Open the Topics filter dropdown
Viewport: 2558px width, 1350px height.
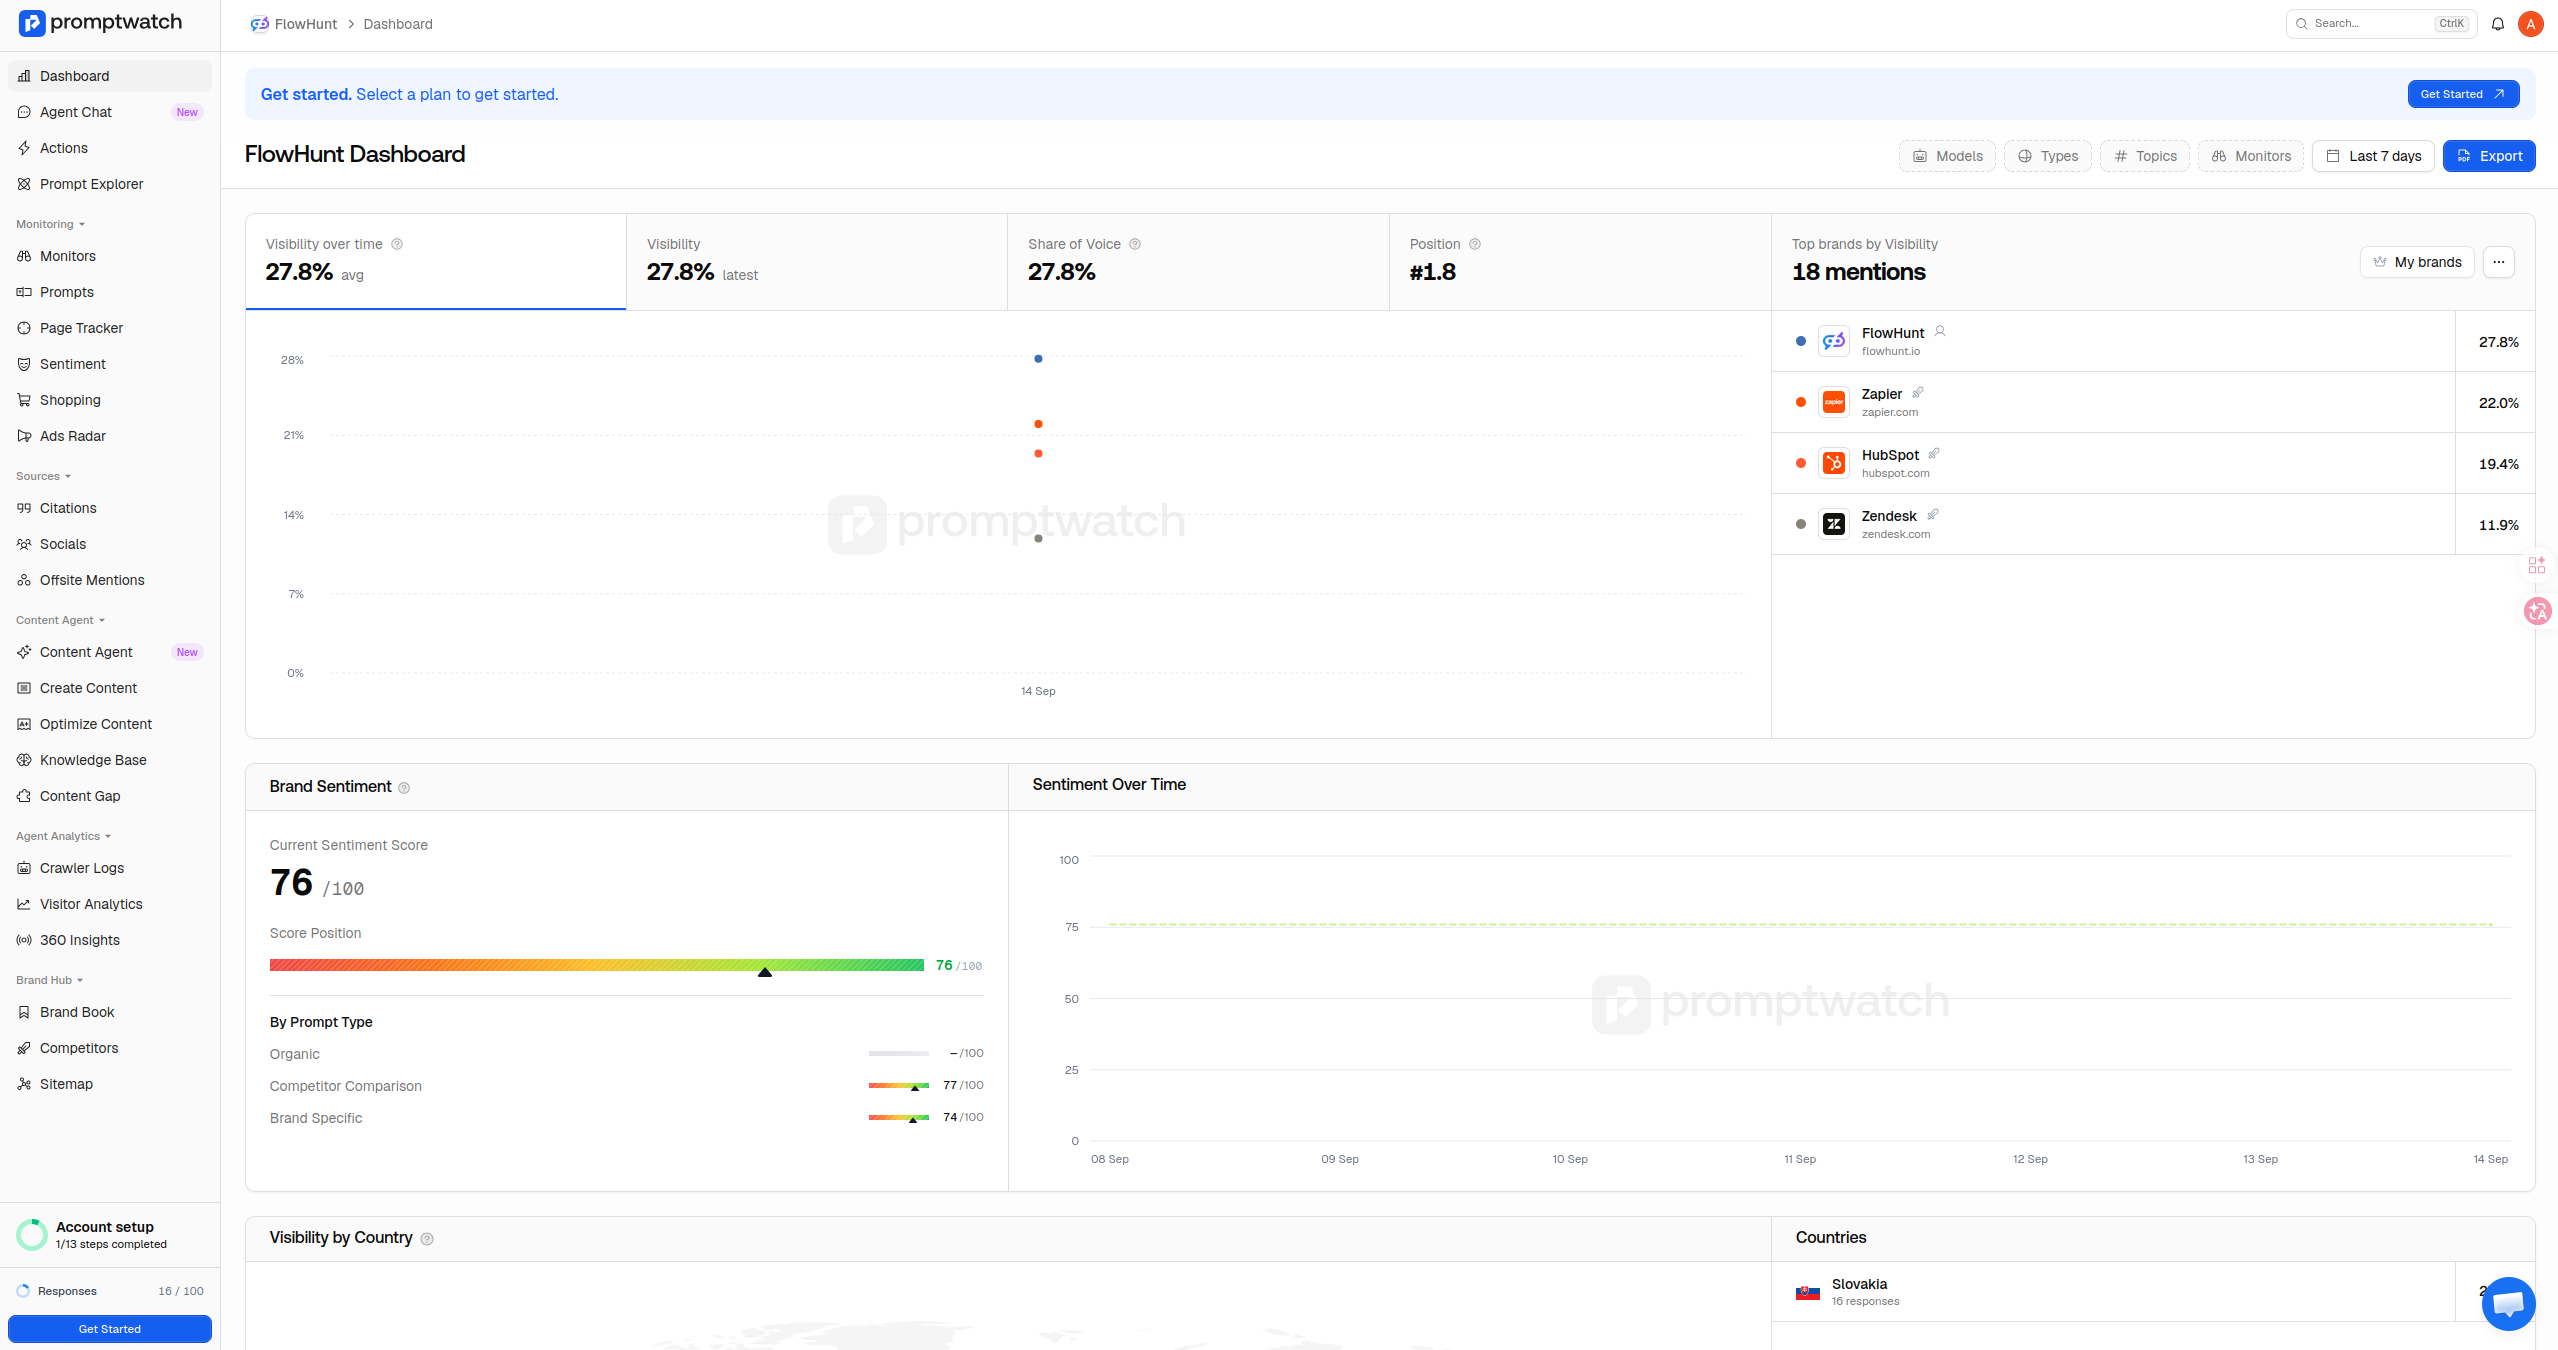2144,156
